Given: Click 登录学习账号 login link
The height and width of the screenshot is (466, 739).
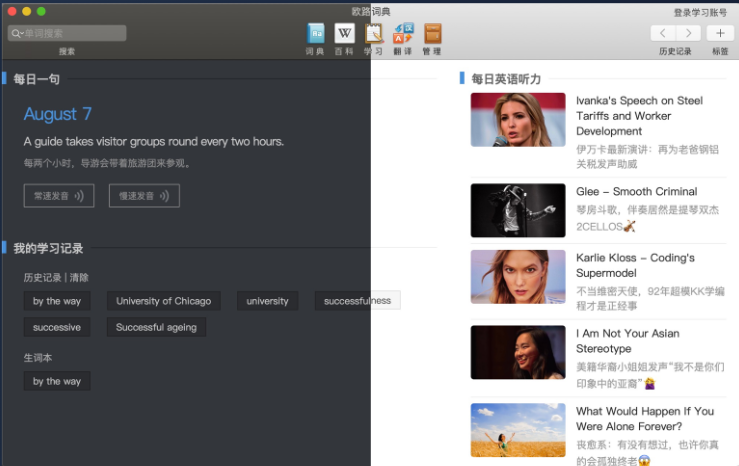Looking at the screenshot, I should coord(700,12).
